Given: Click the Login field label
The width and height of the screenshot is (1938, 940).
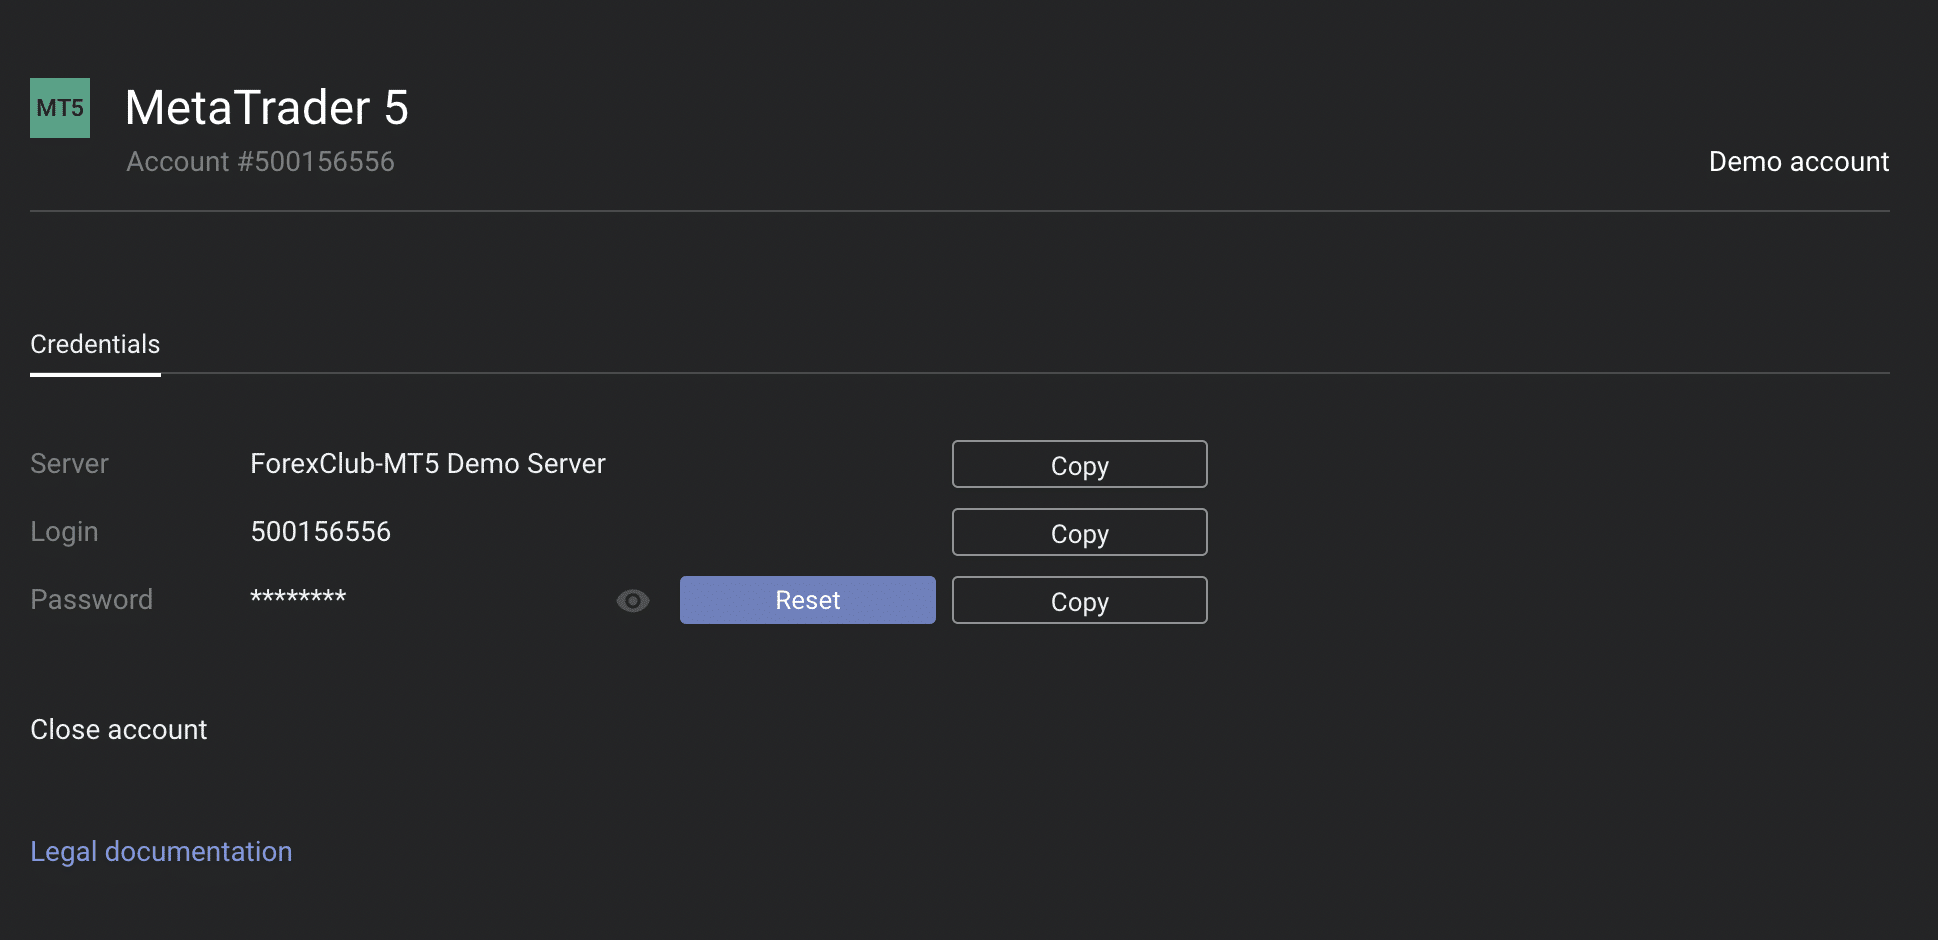Looking at the screenshot, I should pyautogui.click(x=64, y=532).
